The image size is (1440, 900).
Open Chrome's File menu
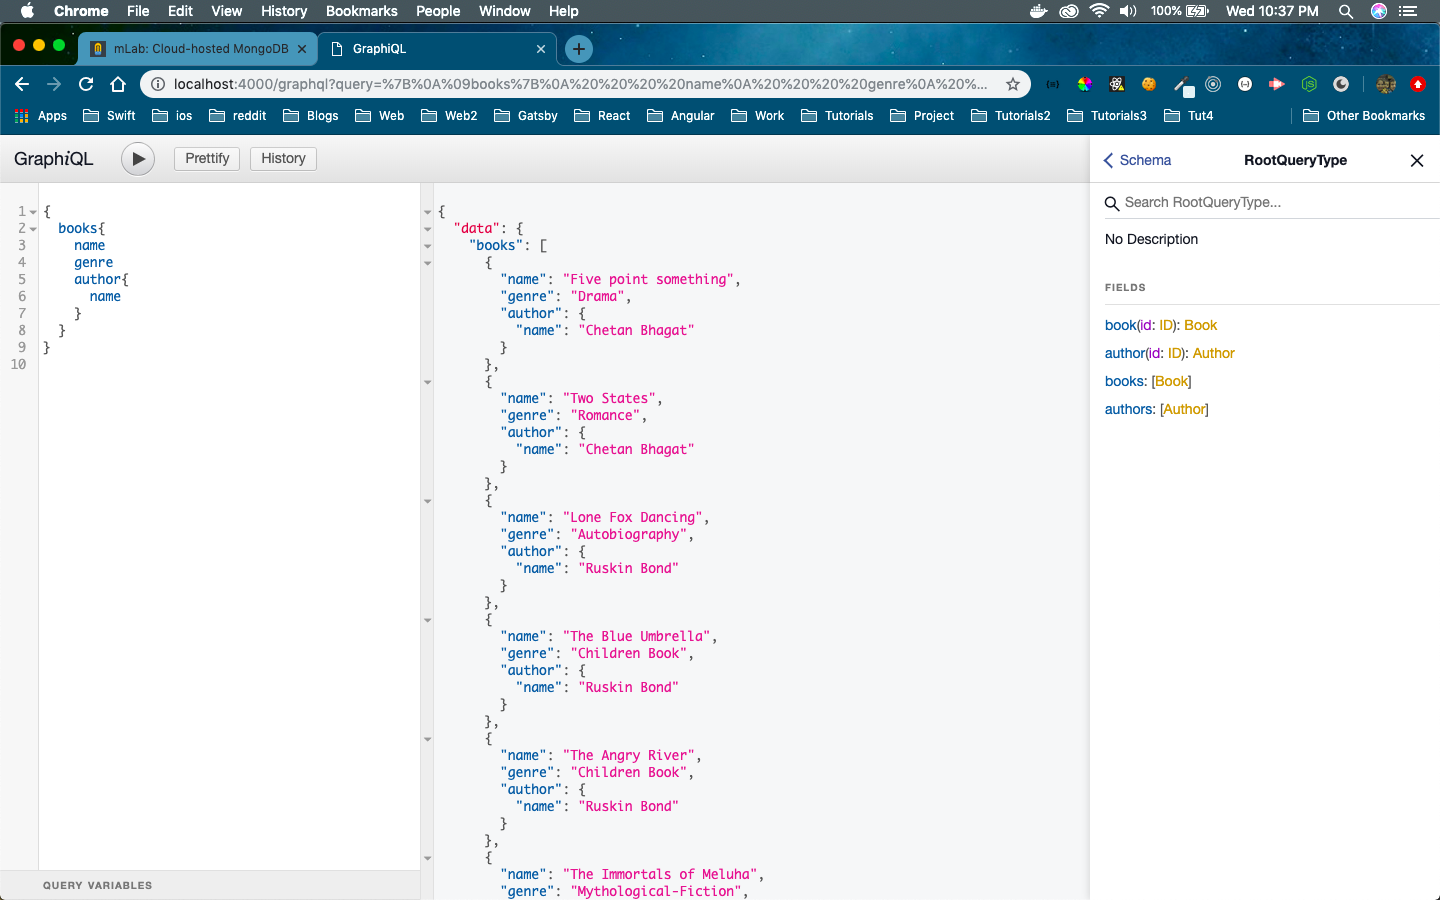[138, 11]
